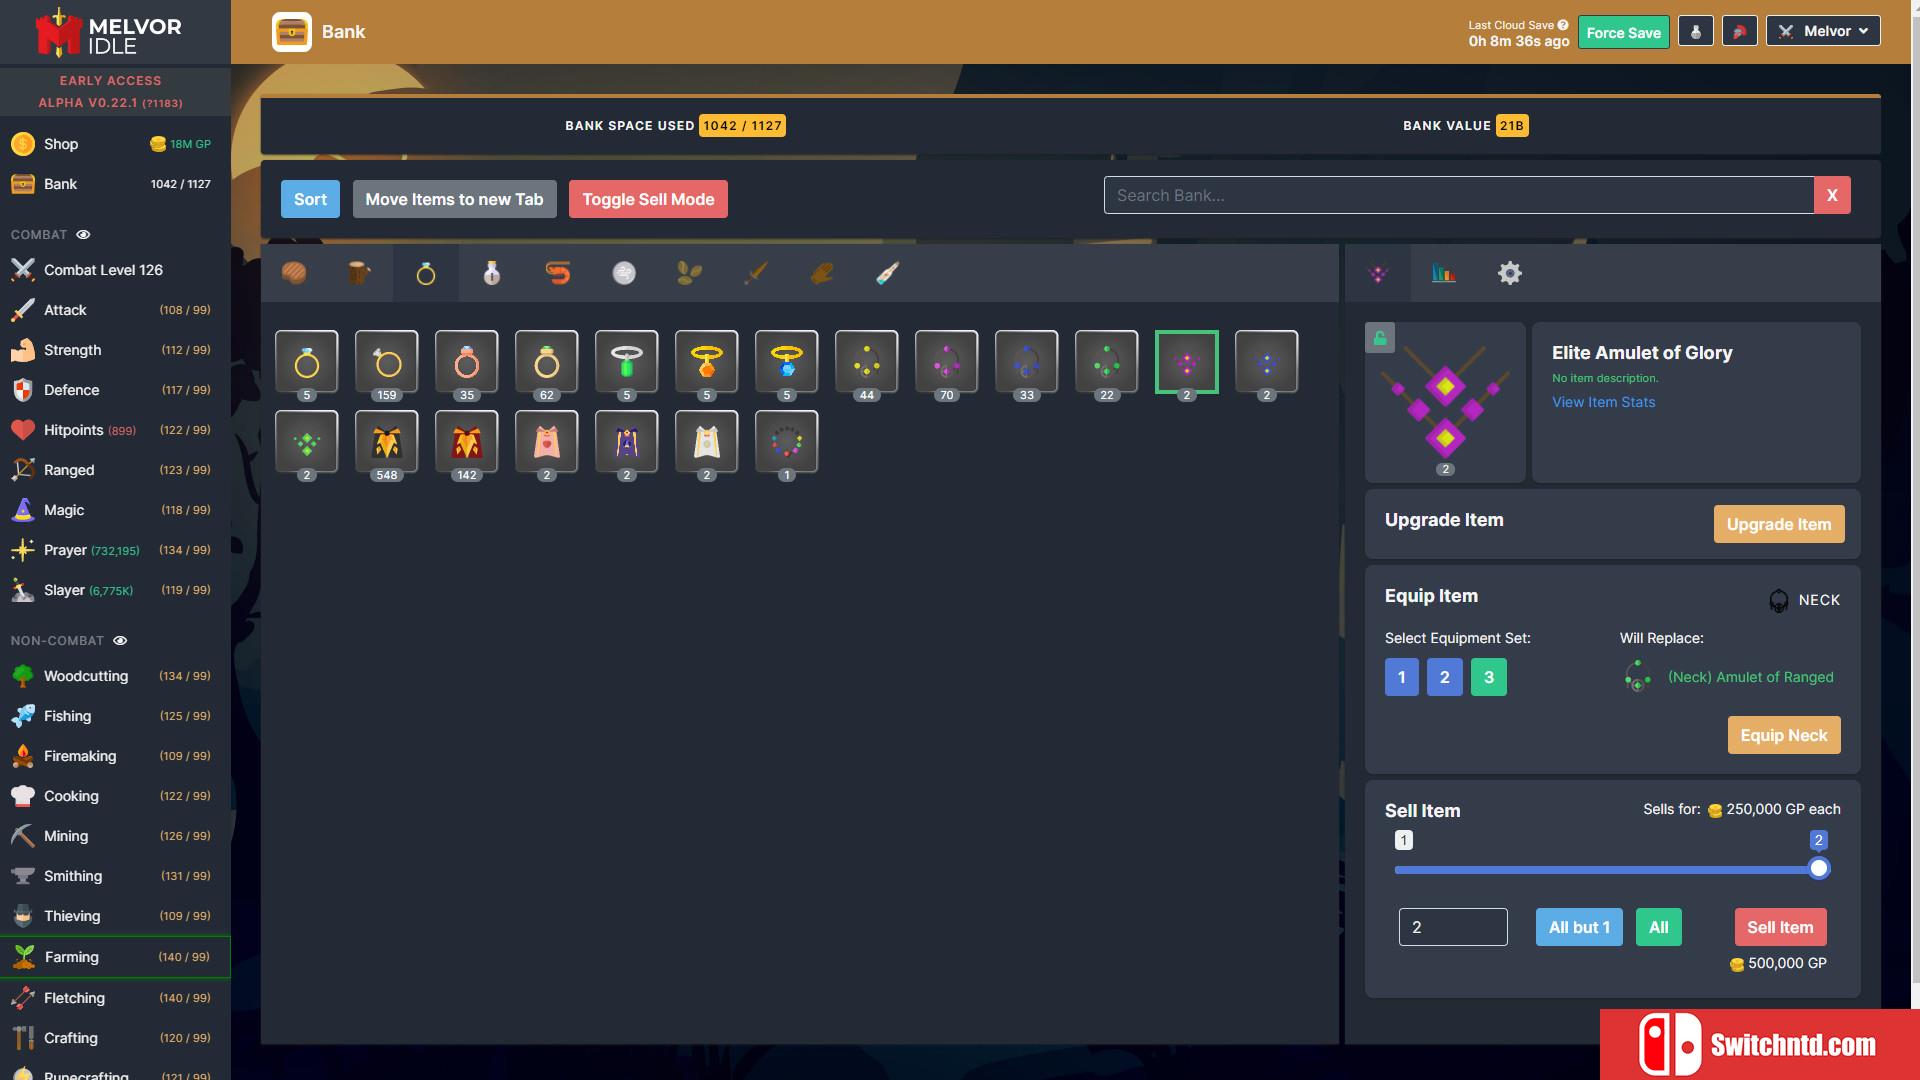The image size is (1920, 1080).
Task: Select the red cape with quantity 142
Action: tap(467, 442)
